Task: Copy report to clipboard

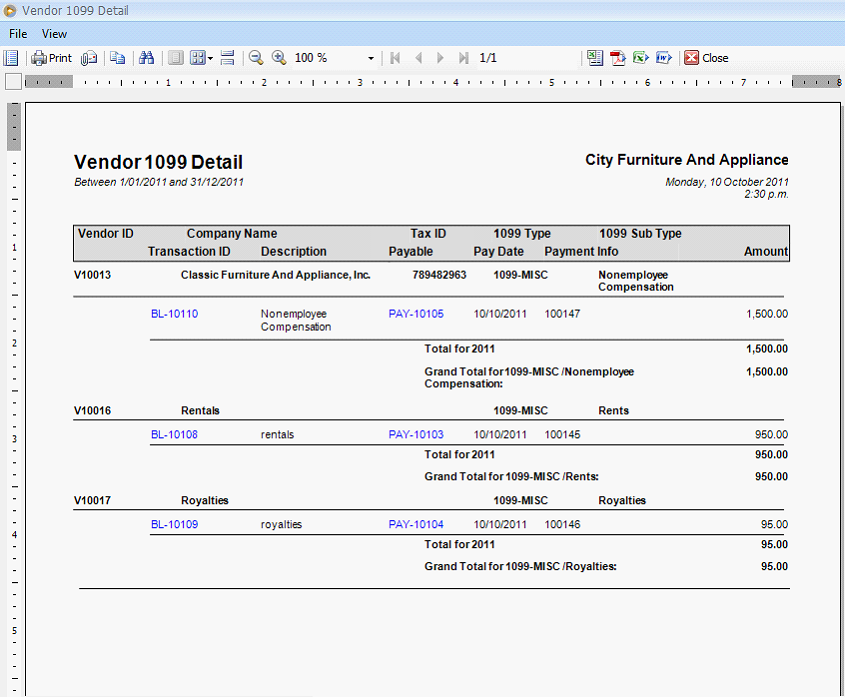Action: (118, 58)
